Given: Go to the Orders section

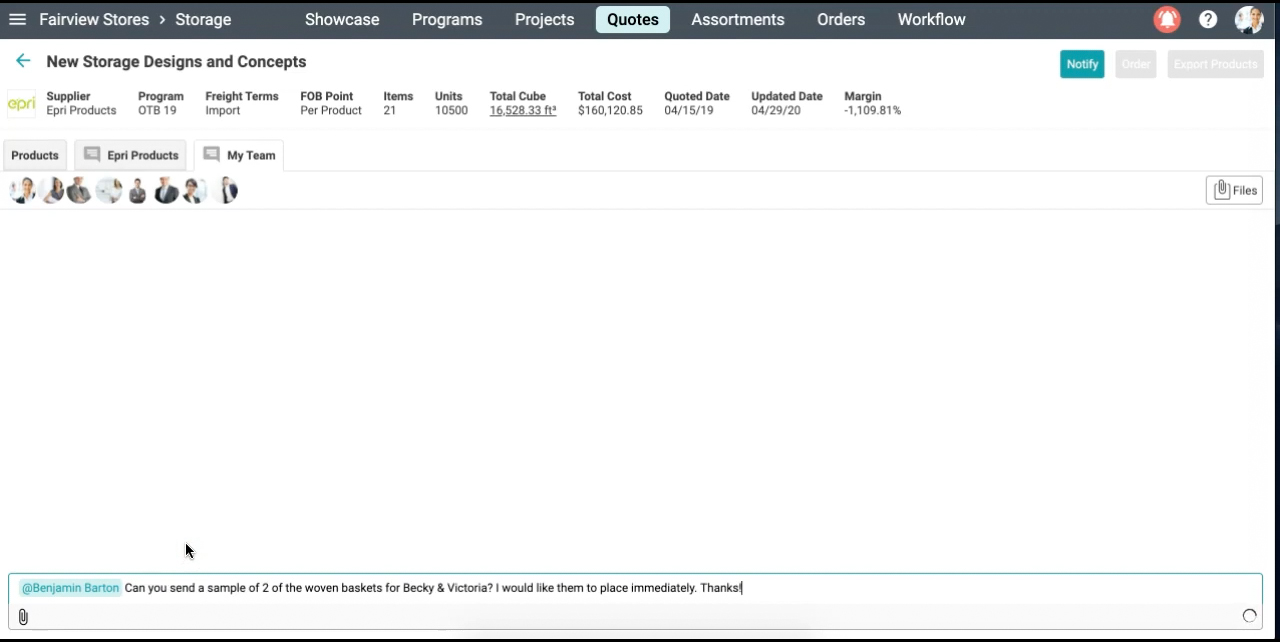Looking at the screenshot, I should point(841,19).
